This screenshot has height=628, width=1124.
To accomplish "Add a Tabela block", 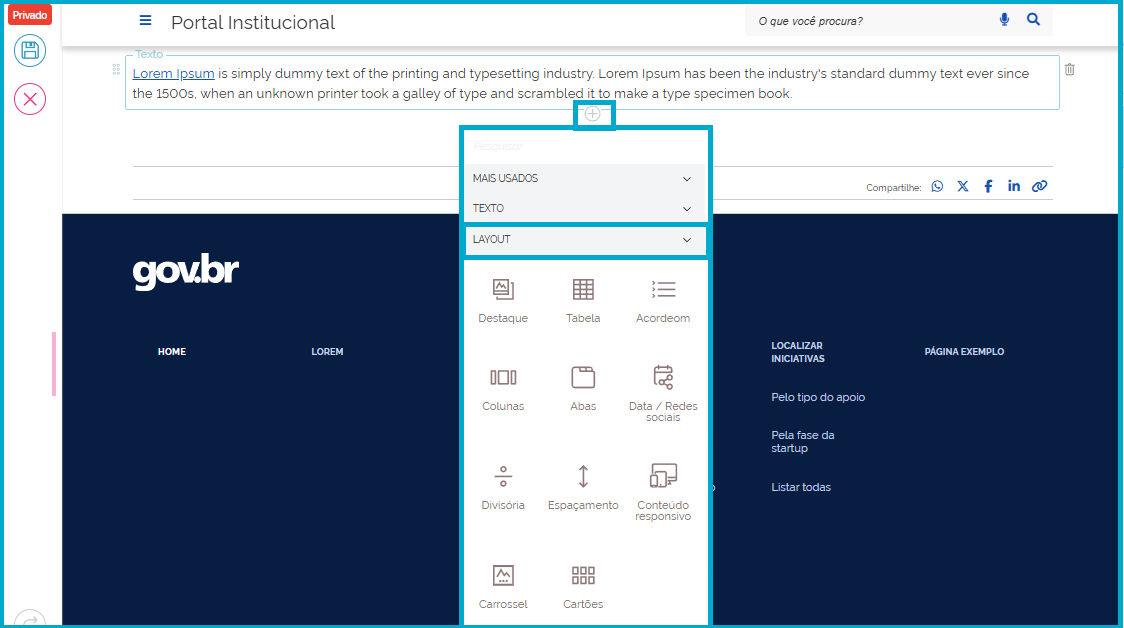I will (583, 300).
